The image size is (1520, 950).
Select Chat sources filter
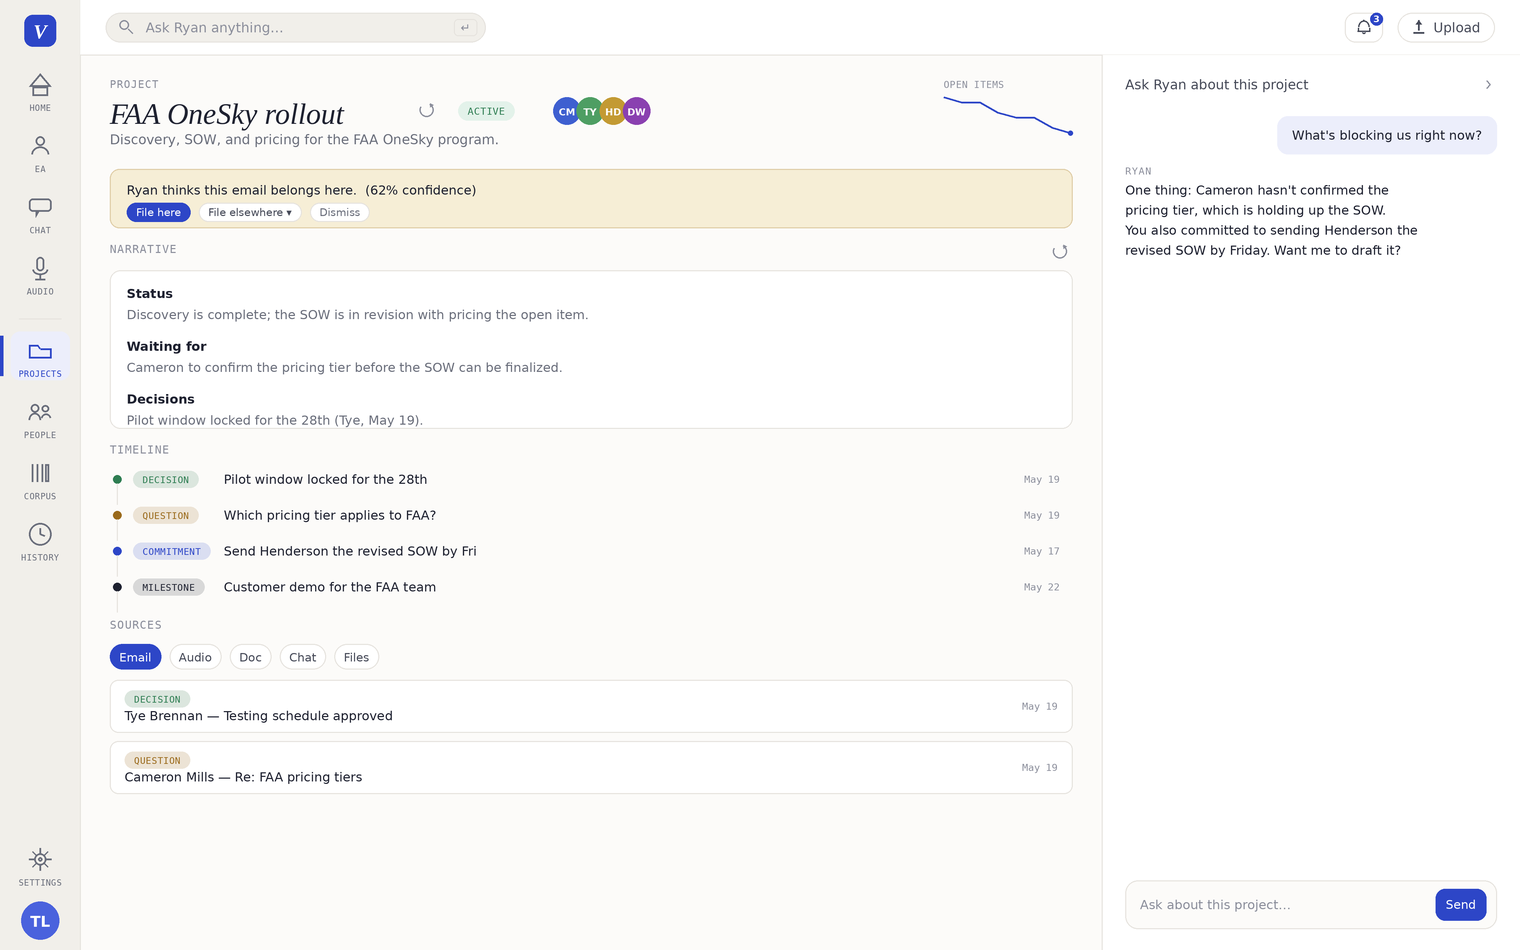tap(303, 657)
